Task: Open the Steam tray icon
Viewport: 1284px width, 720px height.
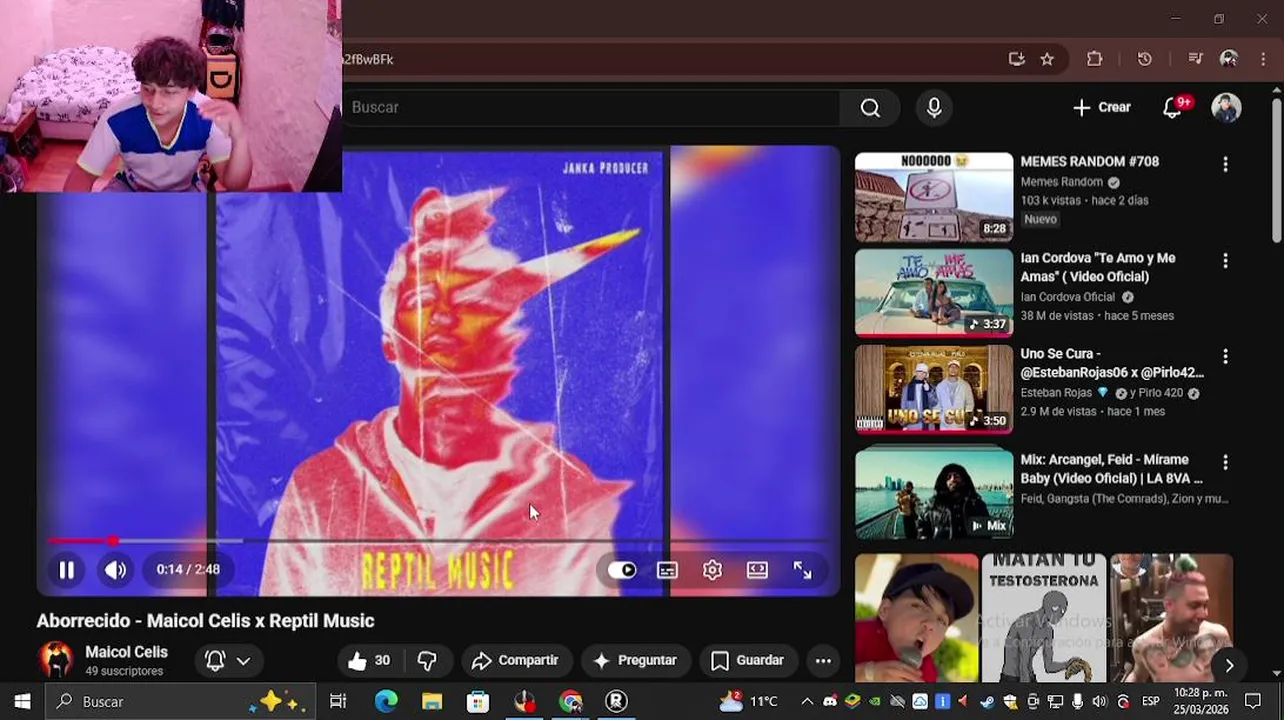Action: pos(987,701)
